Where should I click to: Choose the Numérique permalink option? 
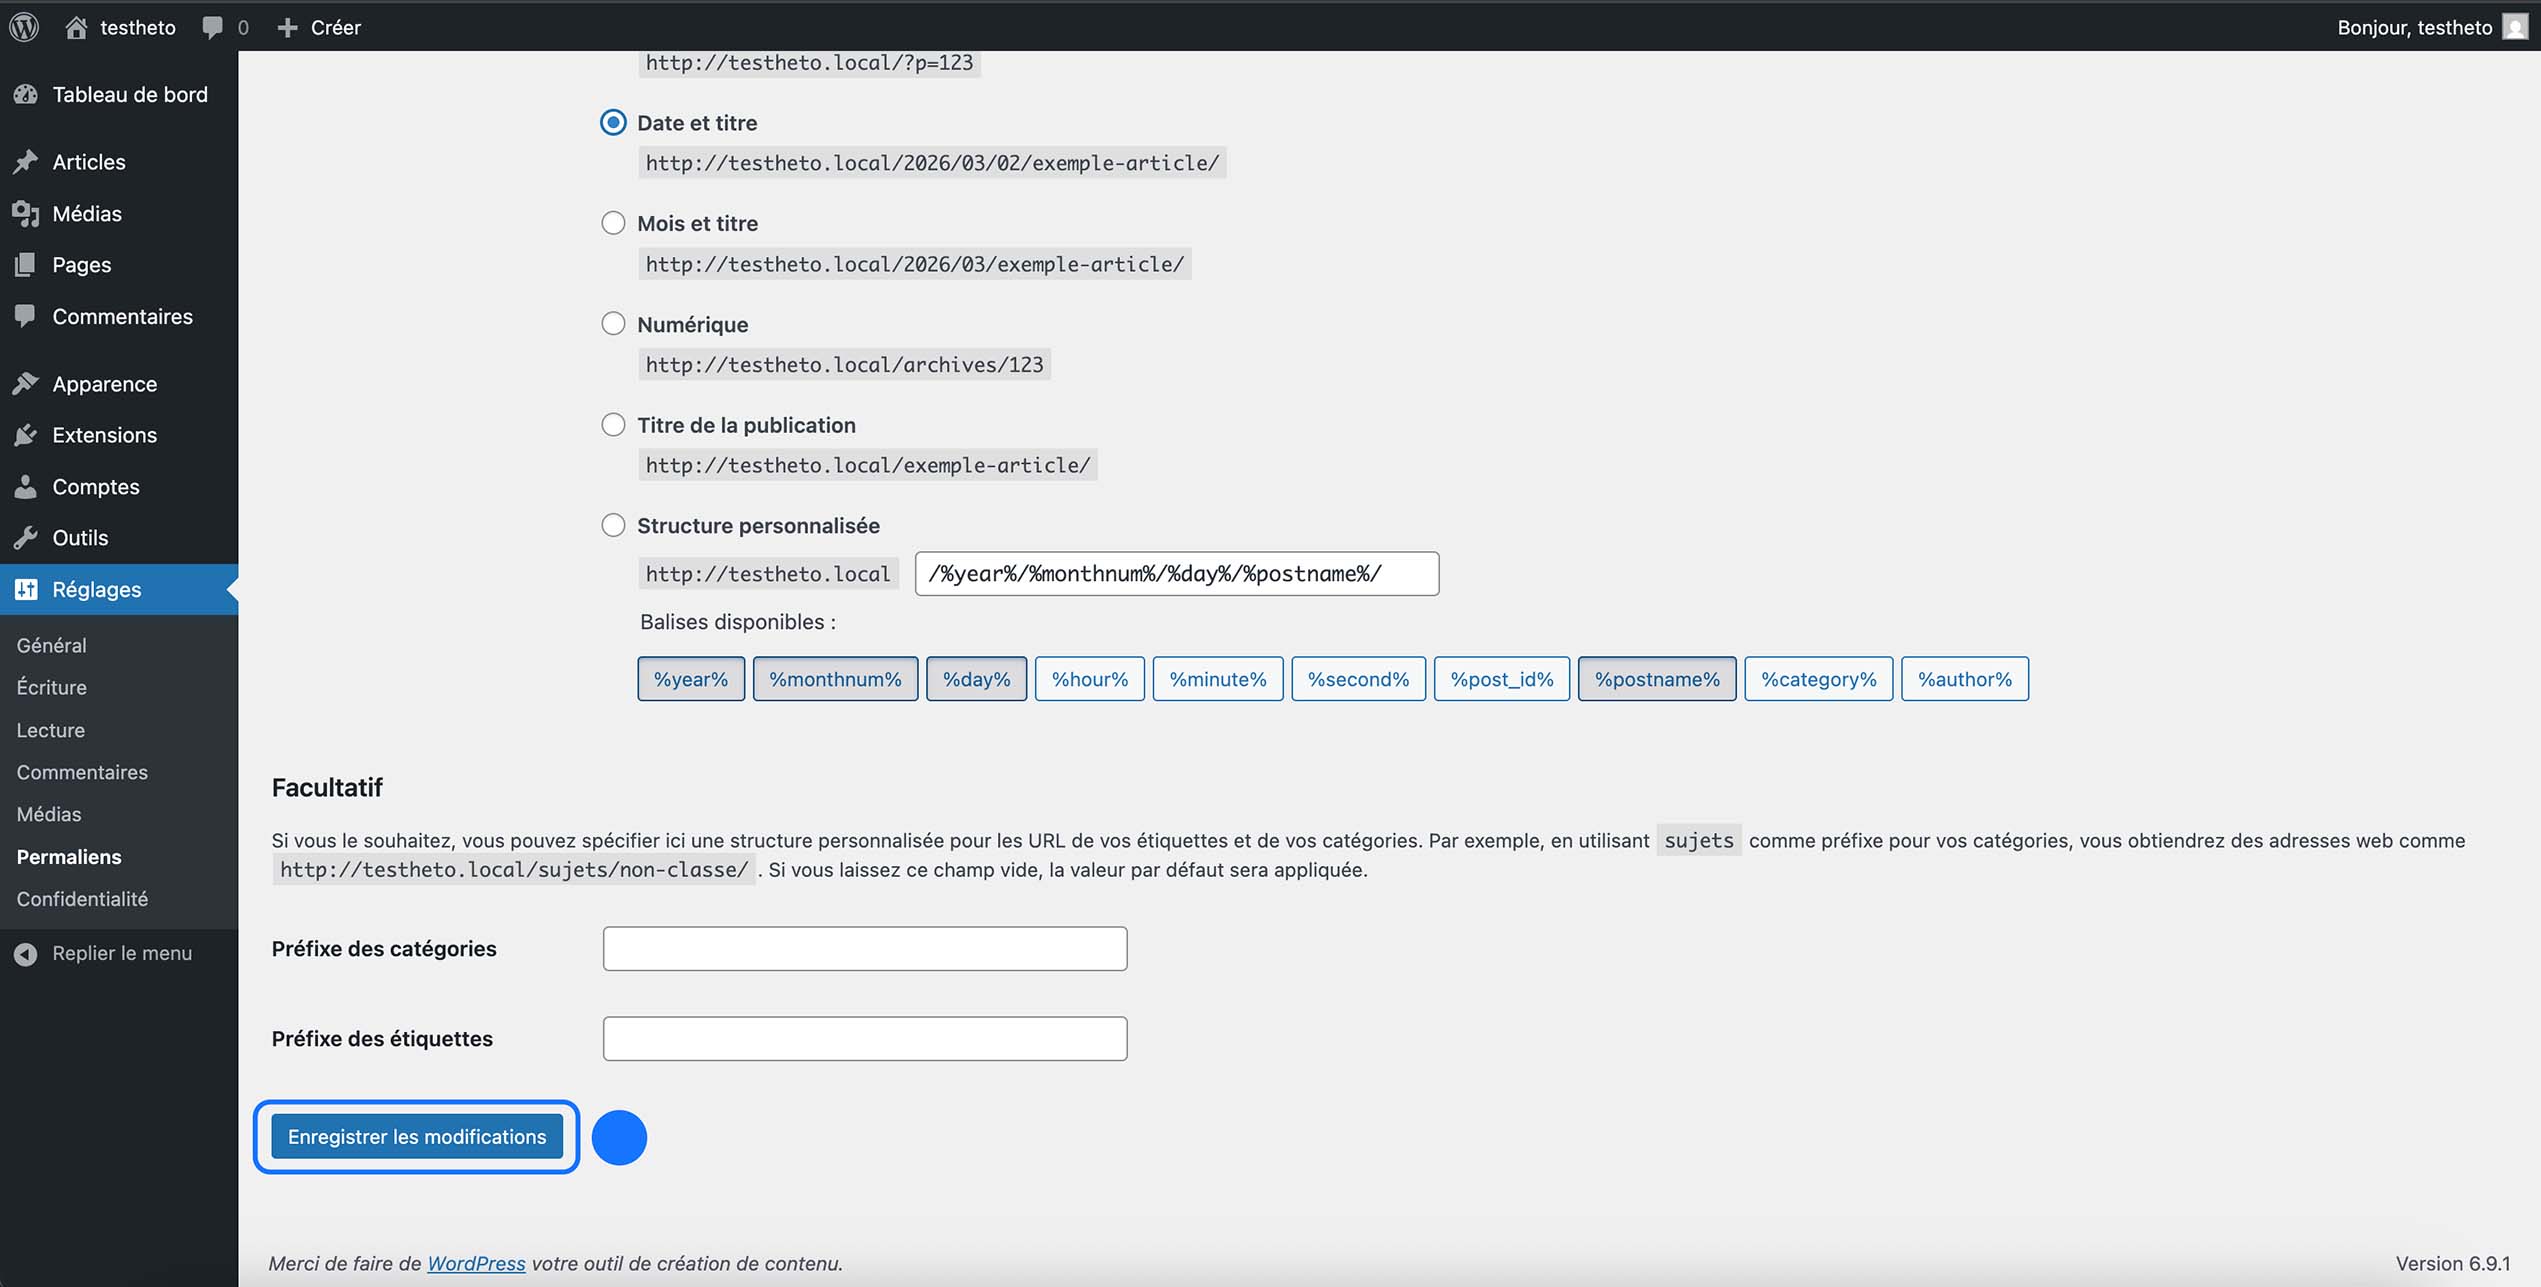(x=613, y=323)
